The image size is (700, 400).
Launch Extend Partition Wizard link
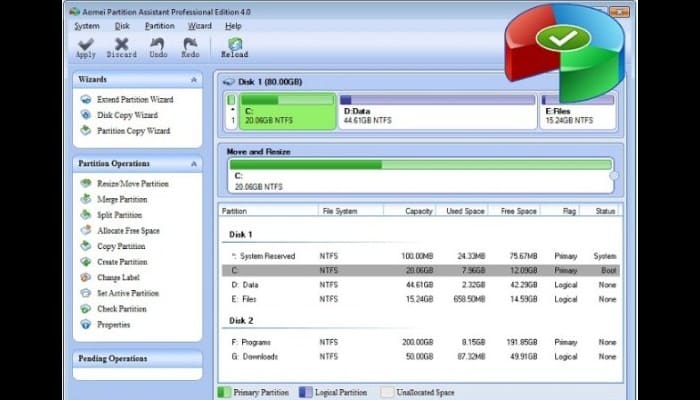135,100
